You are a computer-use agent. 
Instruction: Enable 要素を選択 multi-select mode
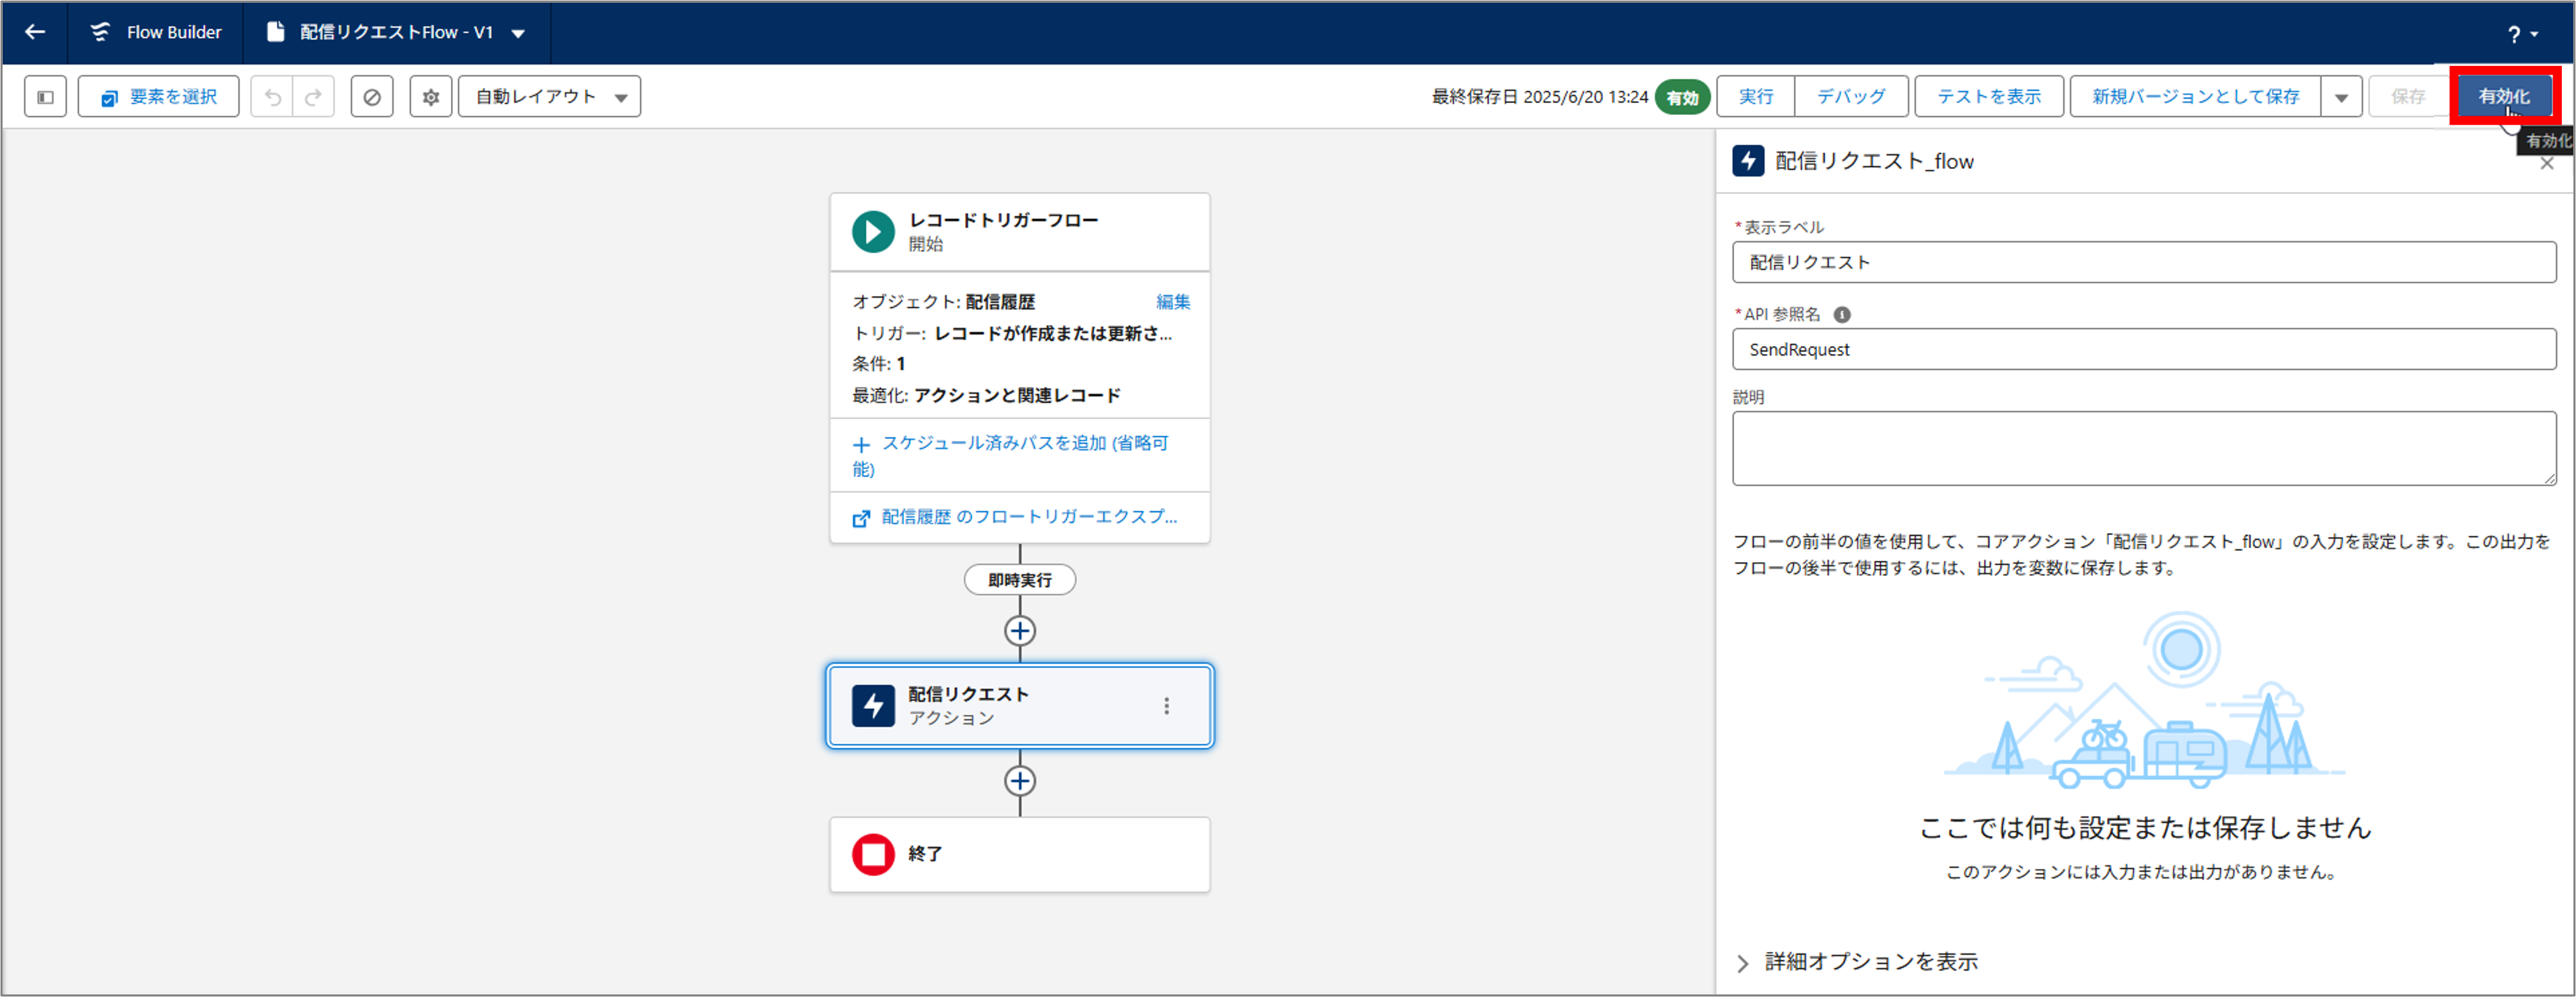157,96
